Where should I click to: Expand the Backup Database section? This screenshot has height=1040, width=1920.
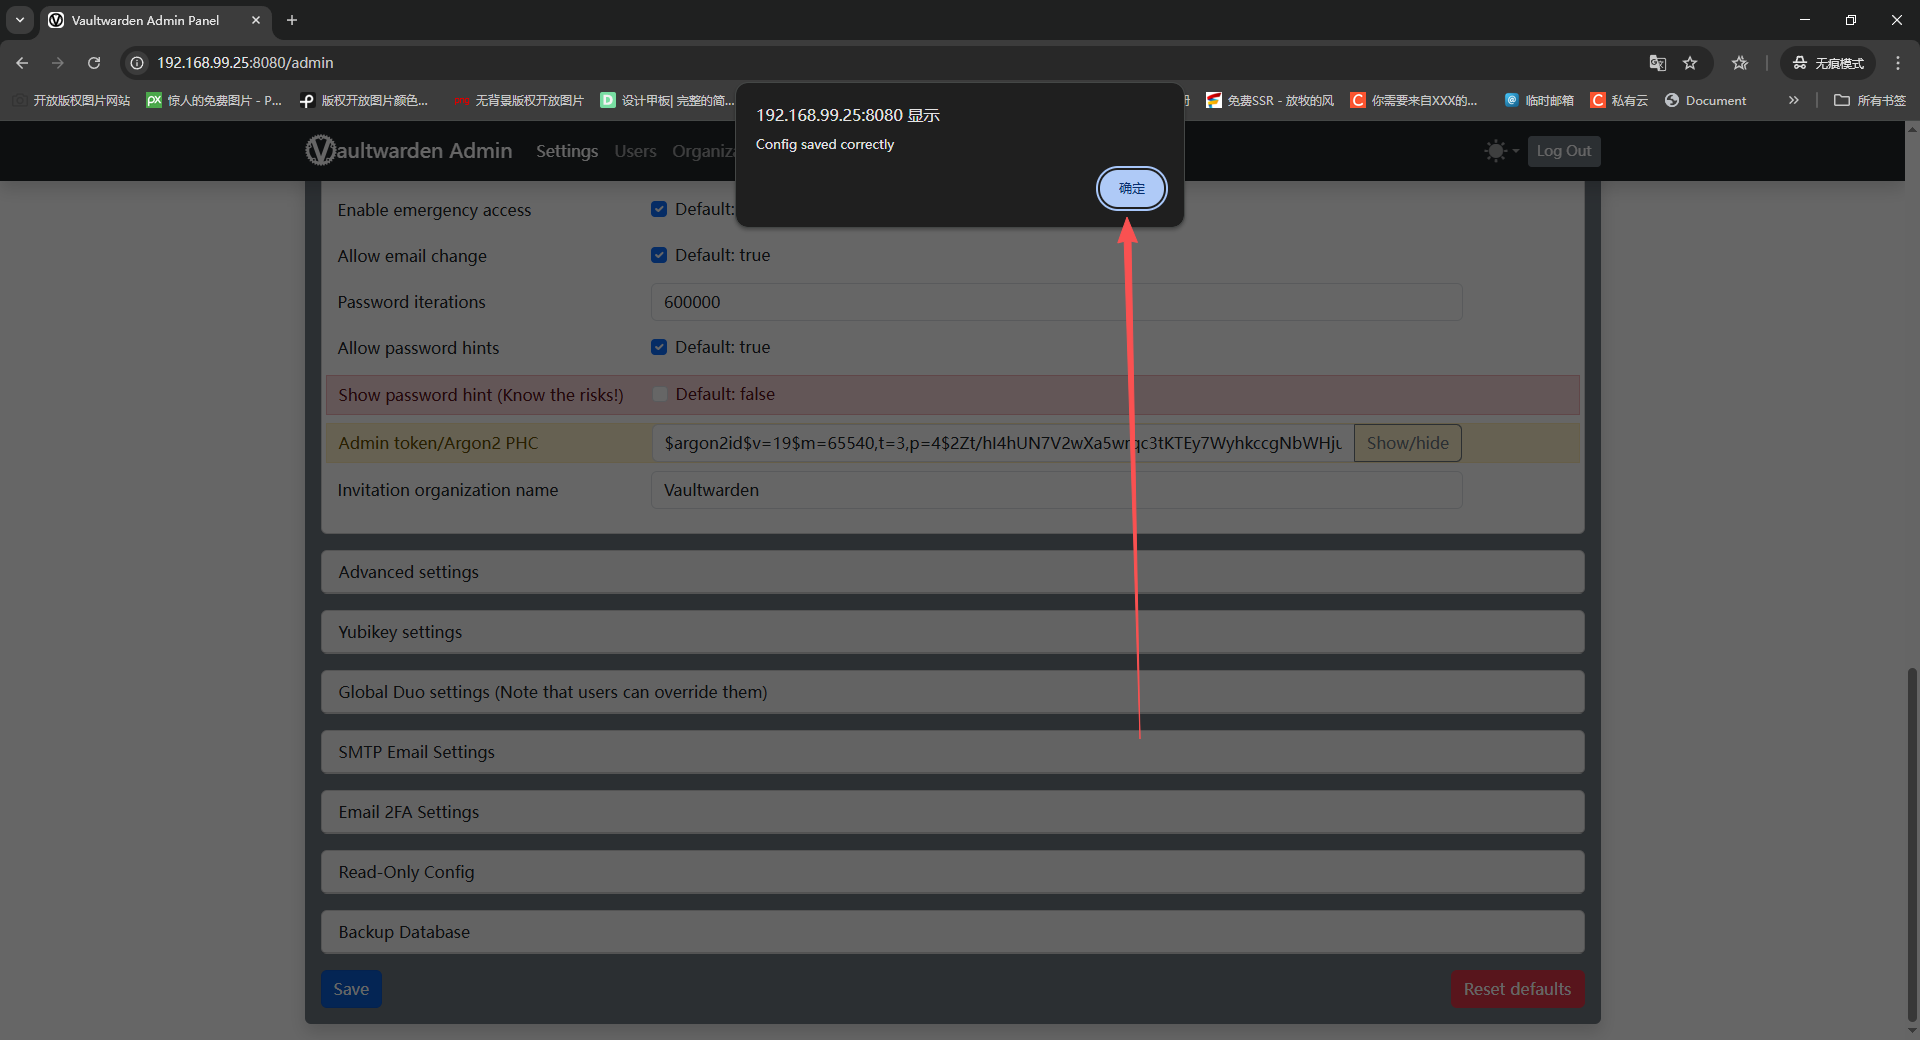tap(952, 932)
